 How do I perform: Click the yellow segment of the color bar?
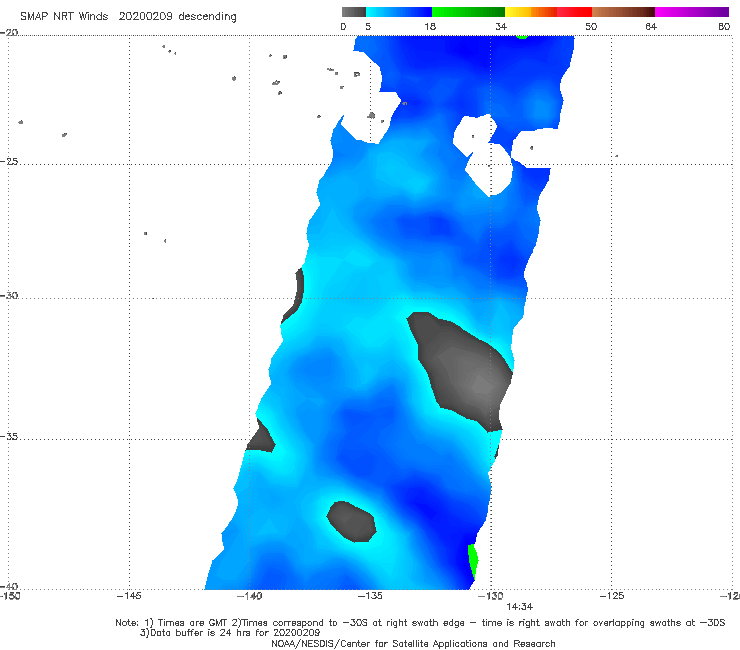pos(518,12)
